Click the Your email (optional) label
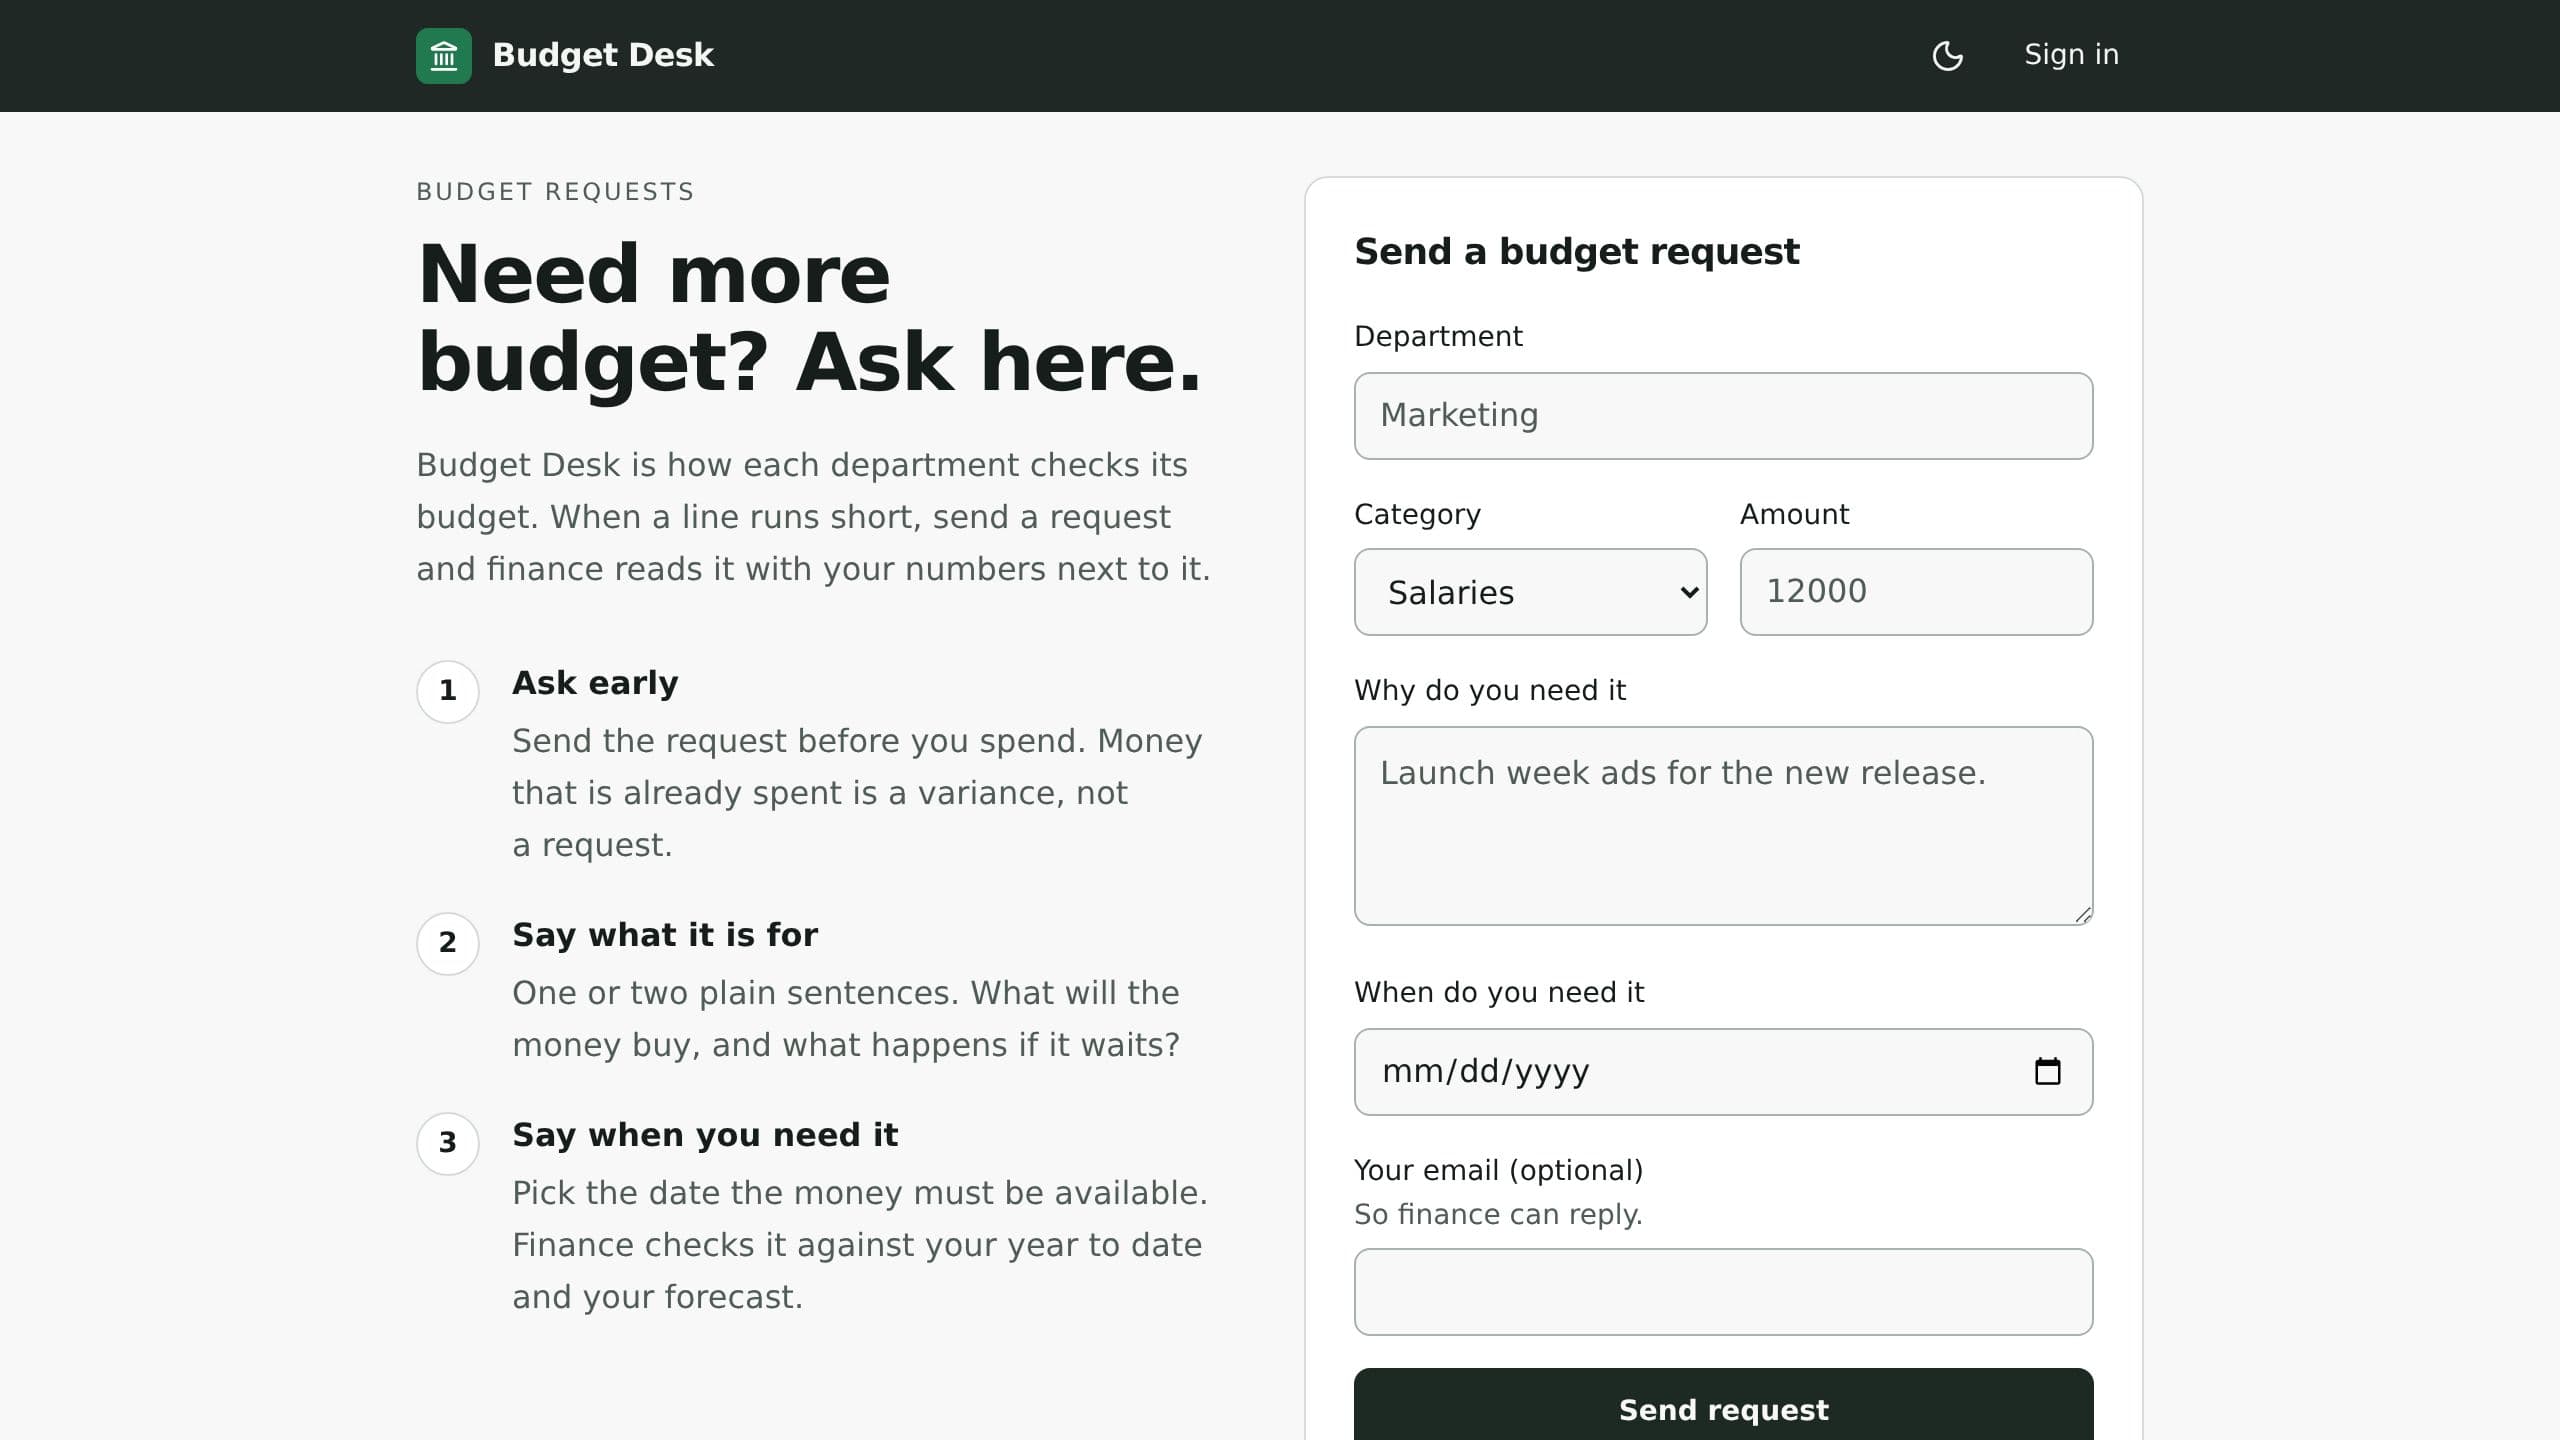This screenshot has height=1440, width=2560. tap(1498, 1171)
